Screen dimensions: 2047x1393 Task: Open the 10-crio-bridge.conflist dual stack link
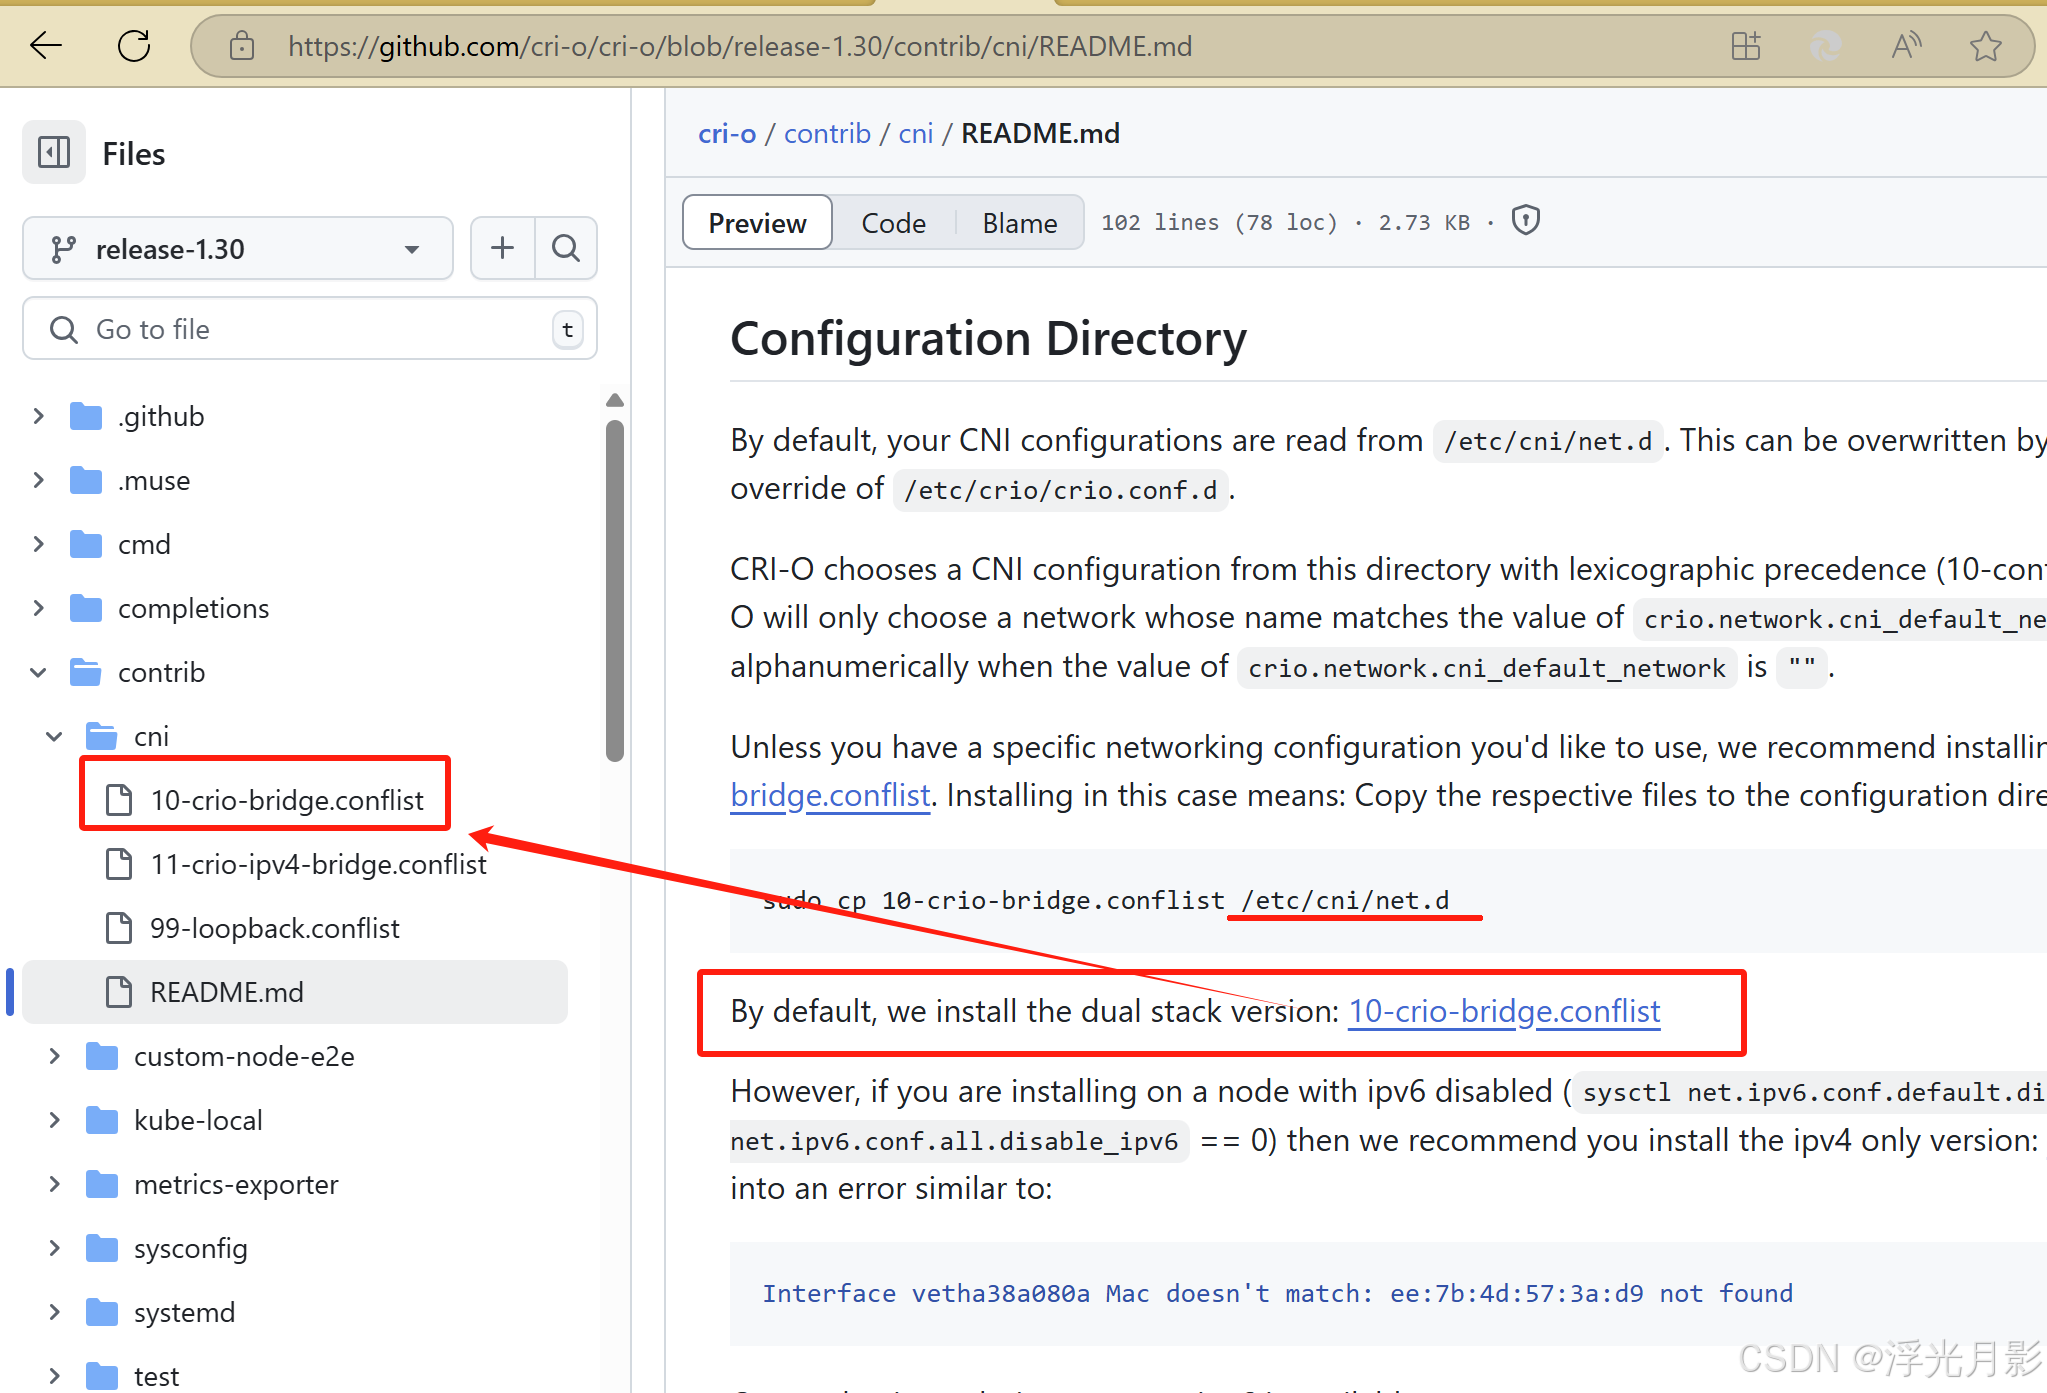point(1504,1011)
